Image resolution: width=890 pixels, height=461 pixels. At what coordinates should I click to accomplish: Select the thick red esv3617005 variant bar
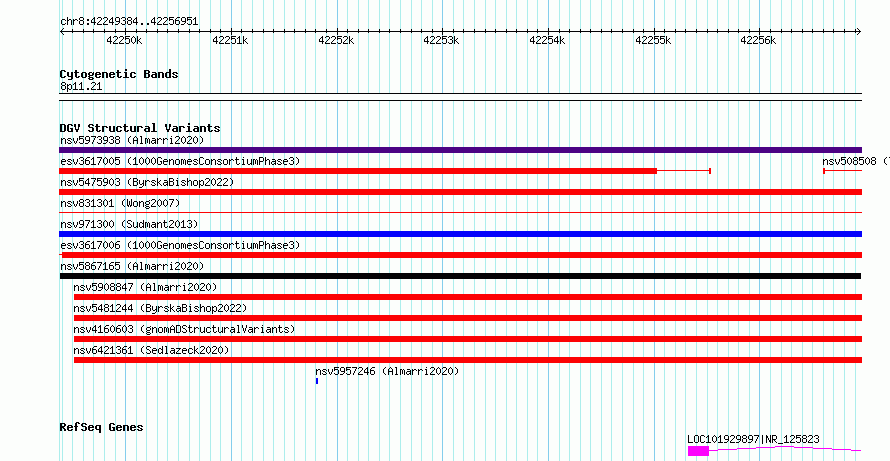tap(358, 171)
